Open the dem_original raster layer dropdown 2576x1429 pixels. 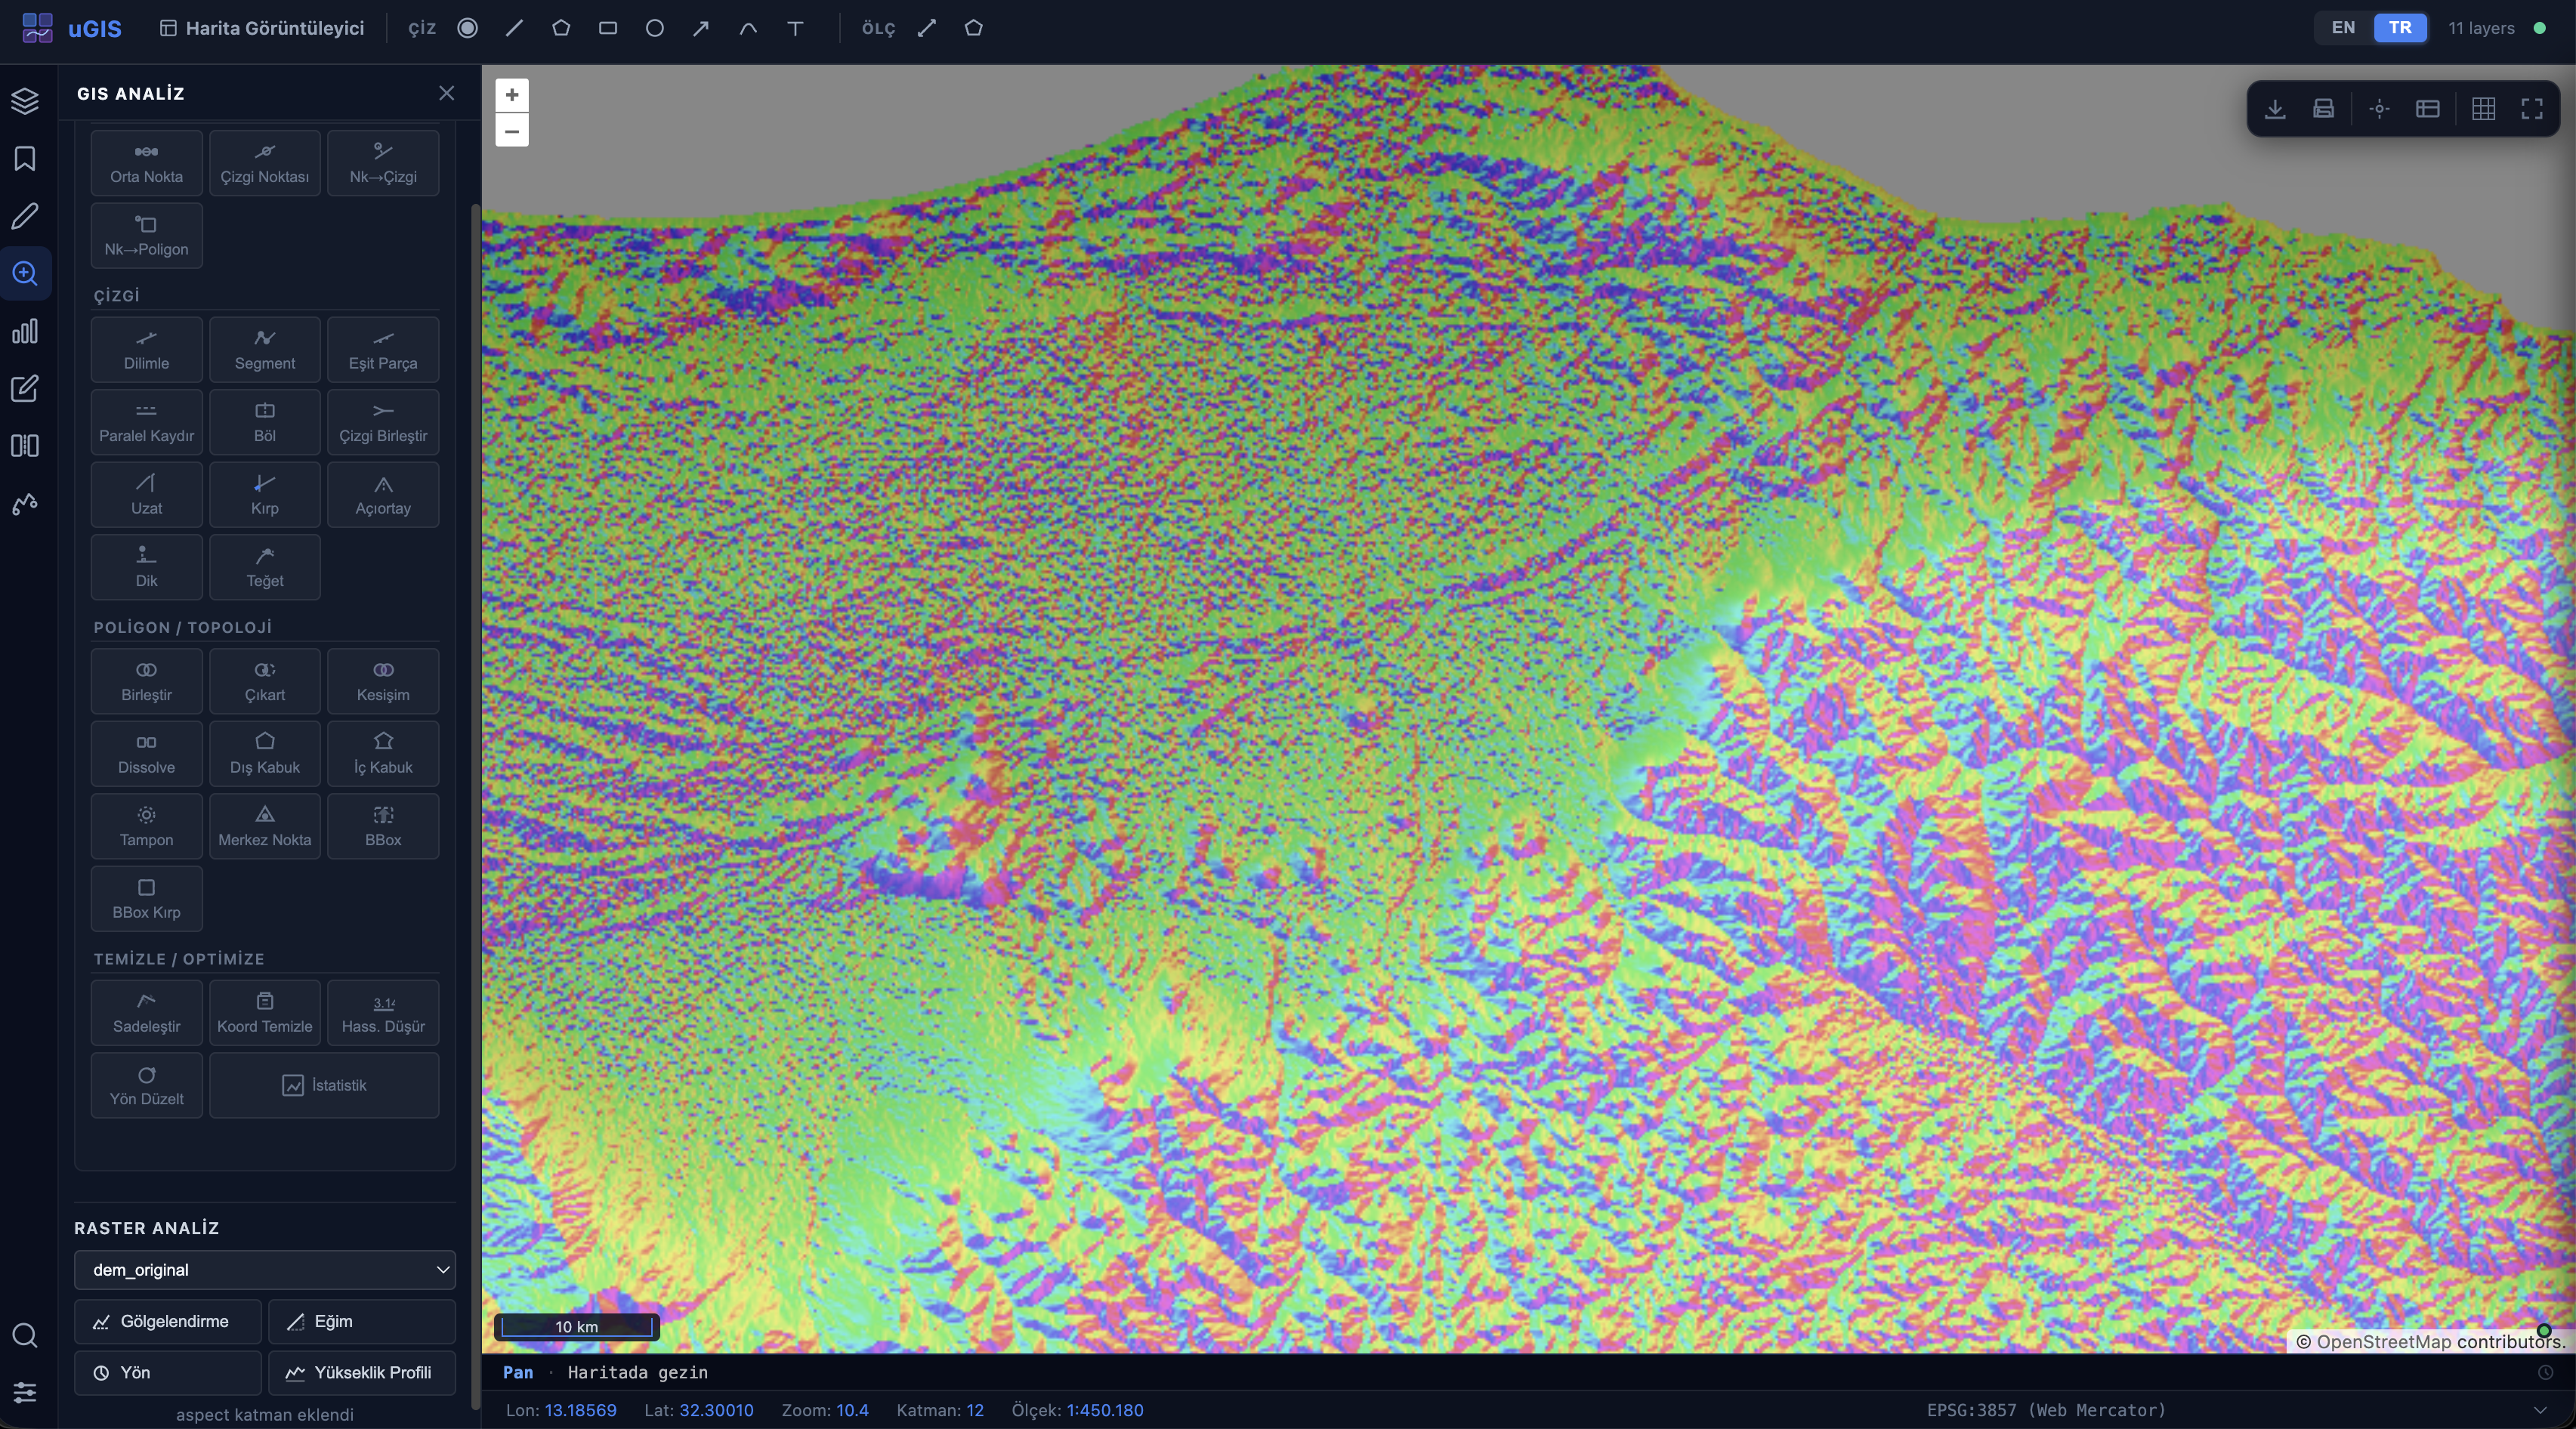coord(264,1270)
